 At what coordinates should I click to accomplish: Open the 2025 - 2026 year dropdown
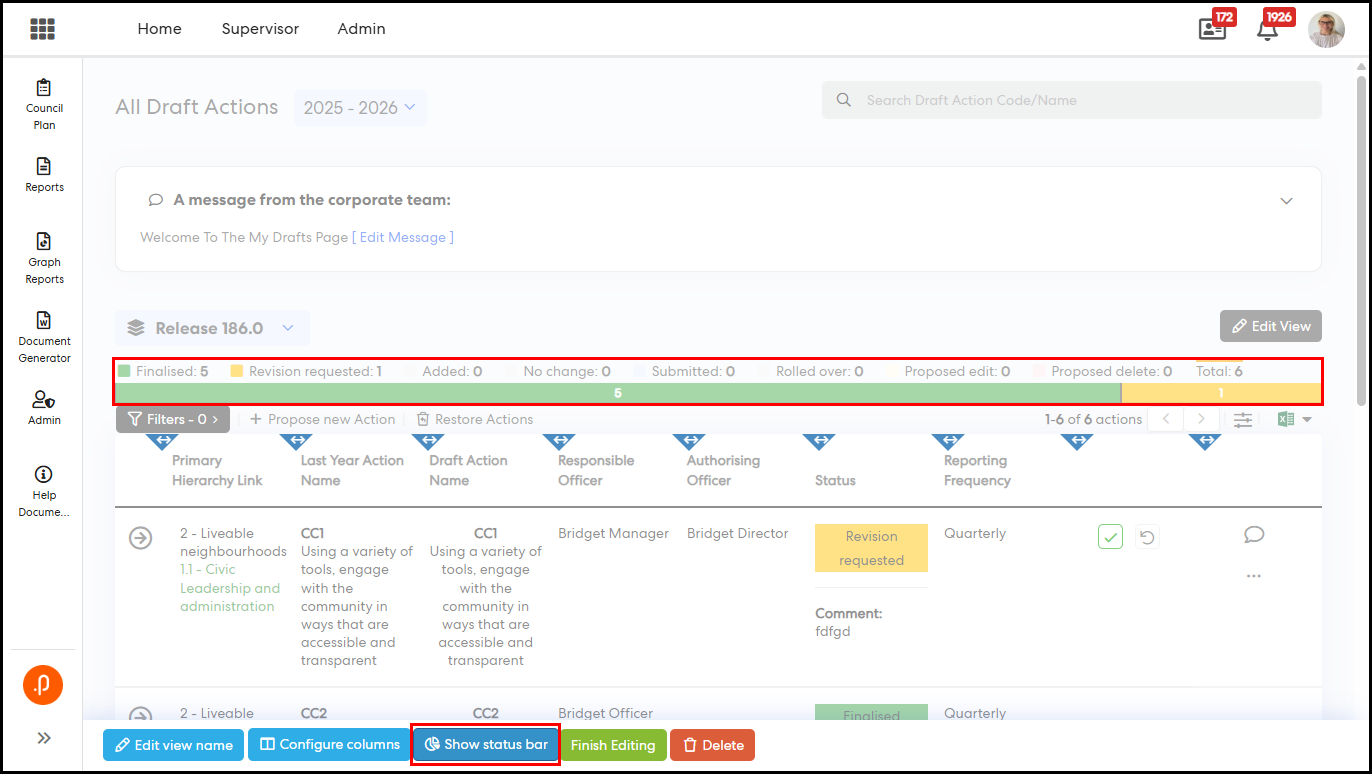click(359, 108)
